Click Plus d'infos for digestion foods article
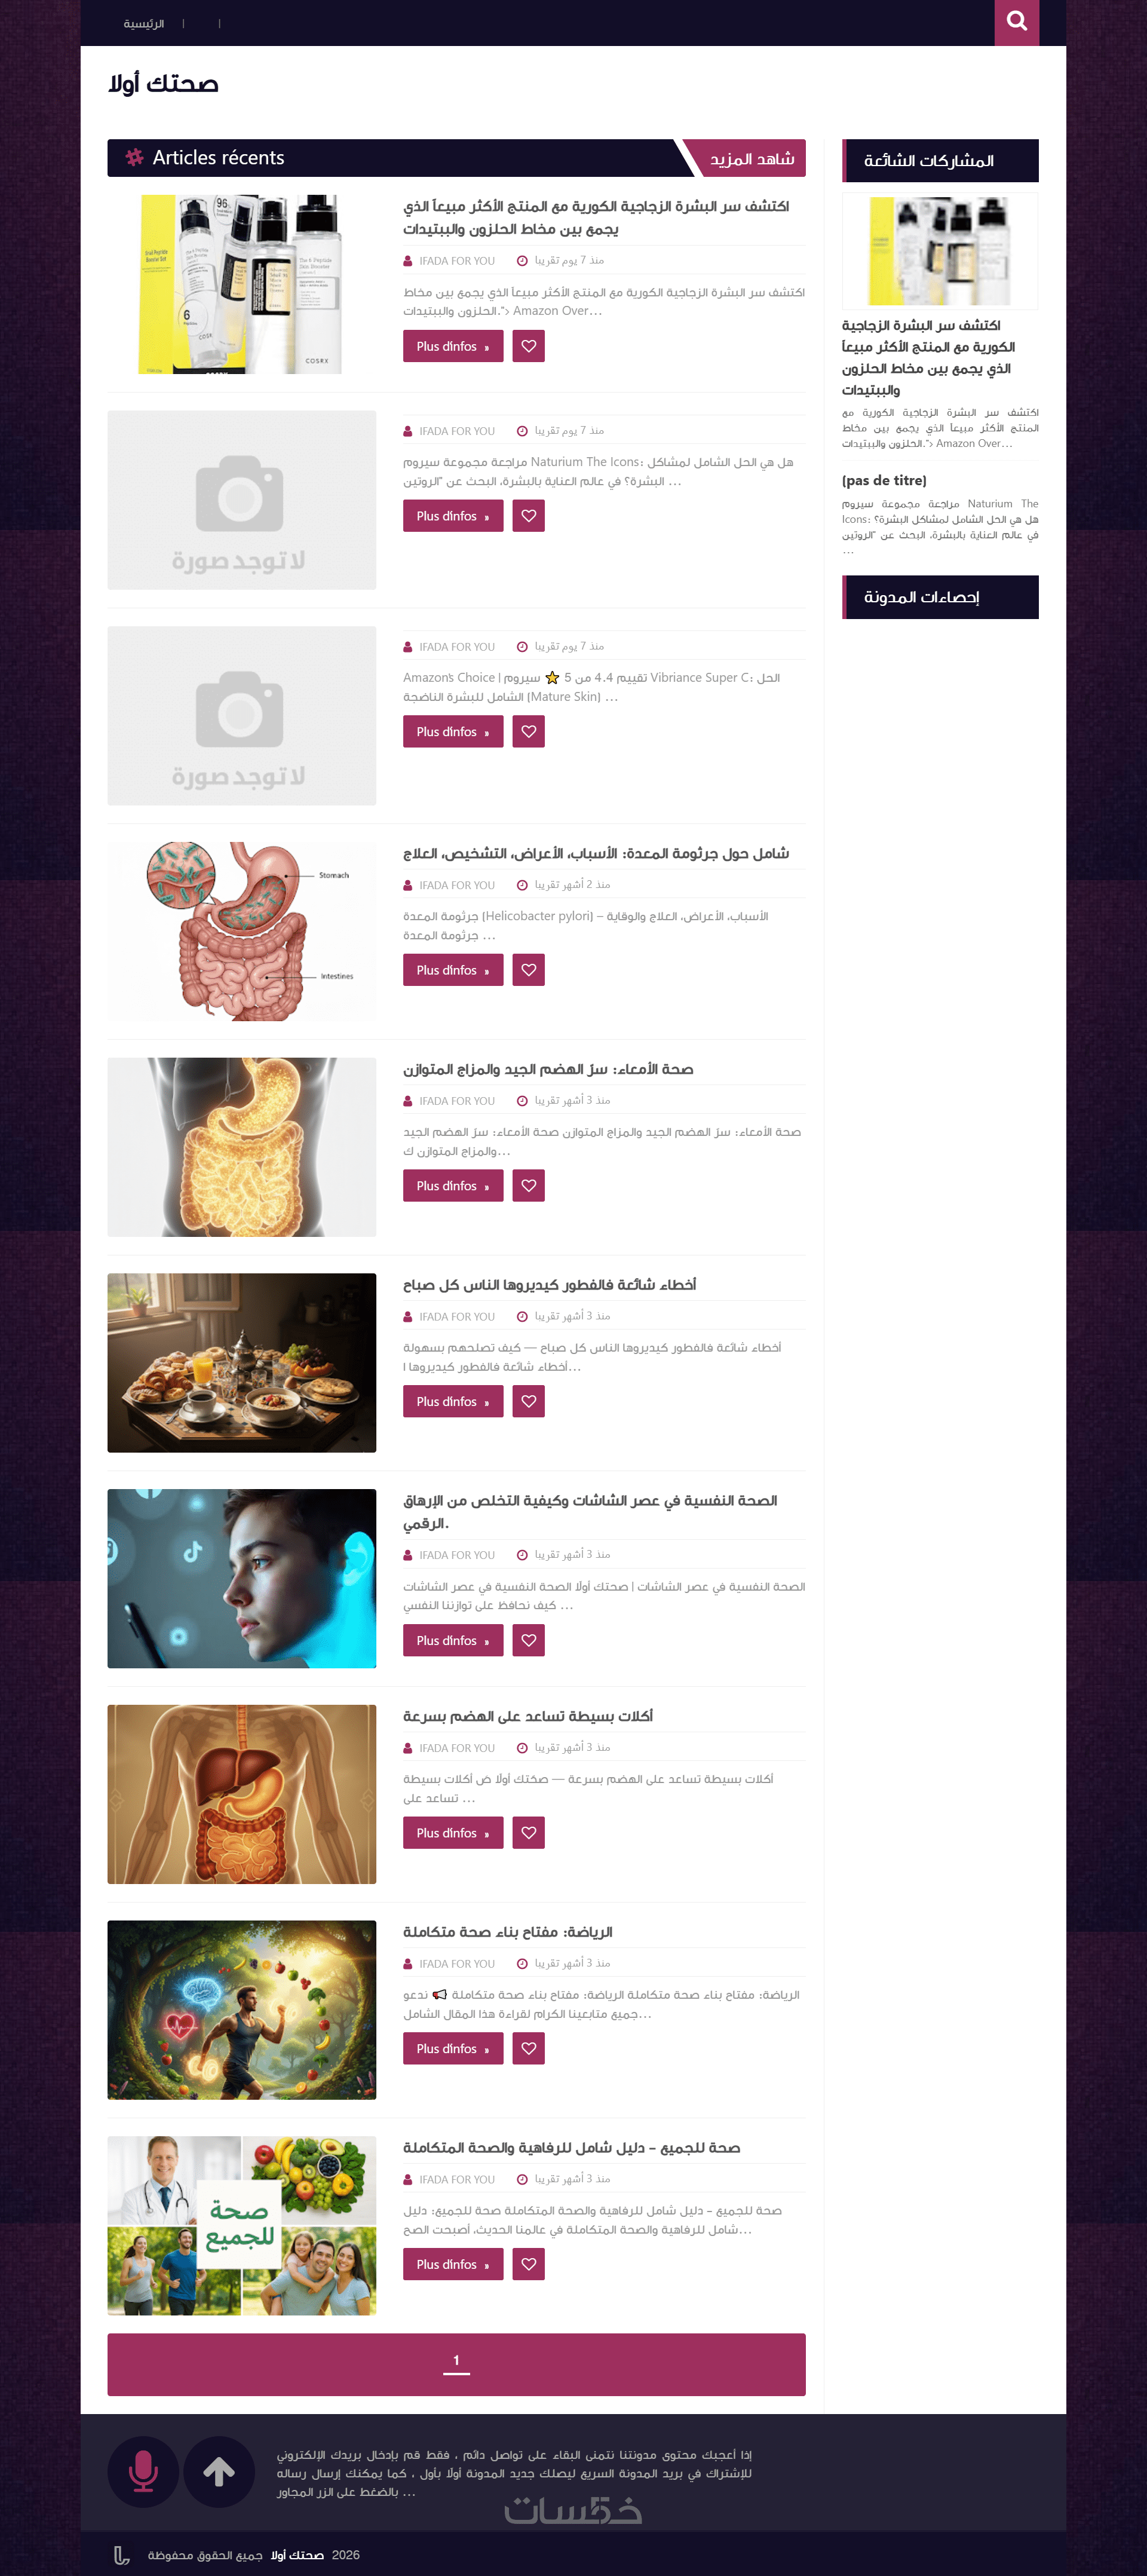 (453, 1833)
